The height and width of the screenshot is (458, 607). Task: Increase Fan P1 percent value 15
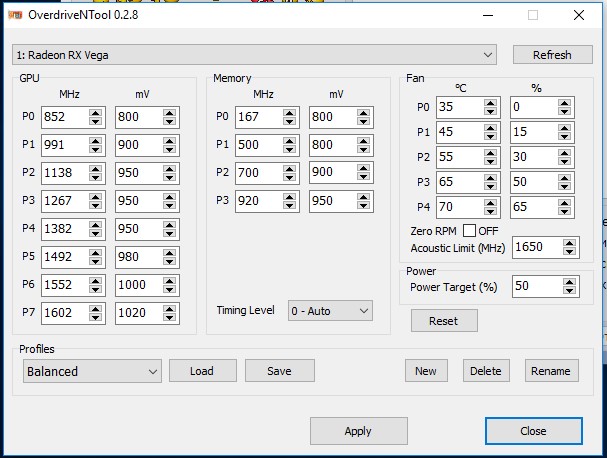[564, 128]
